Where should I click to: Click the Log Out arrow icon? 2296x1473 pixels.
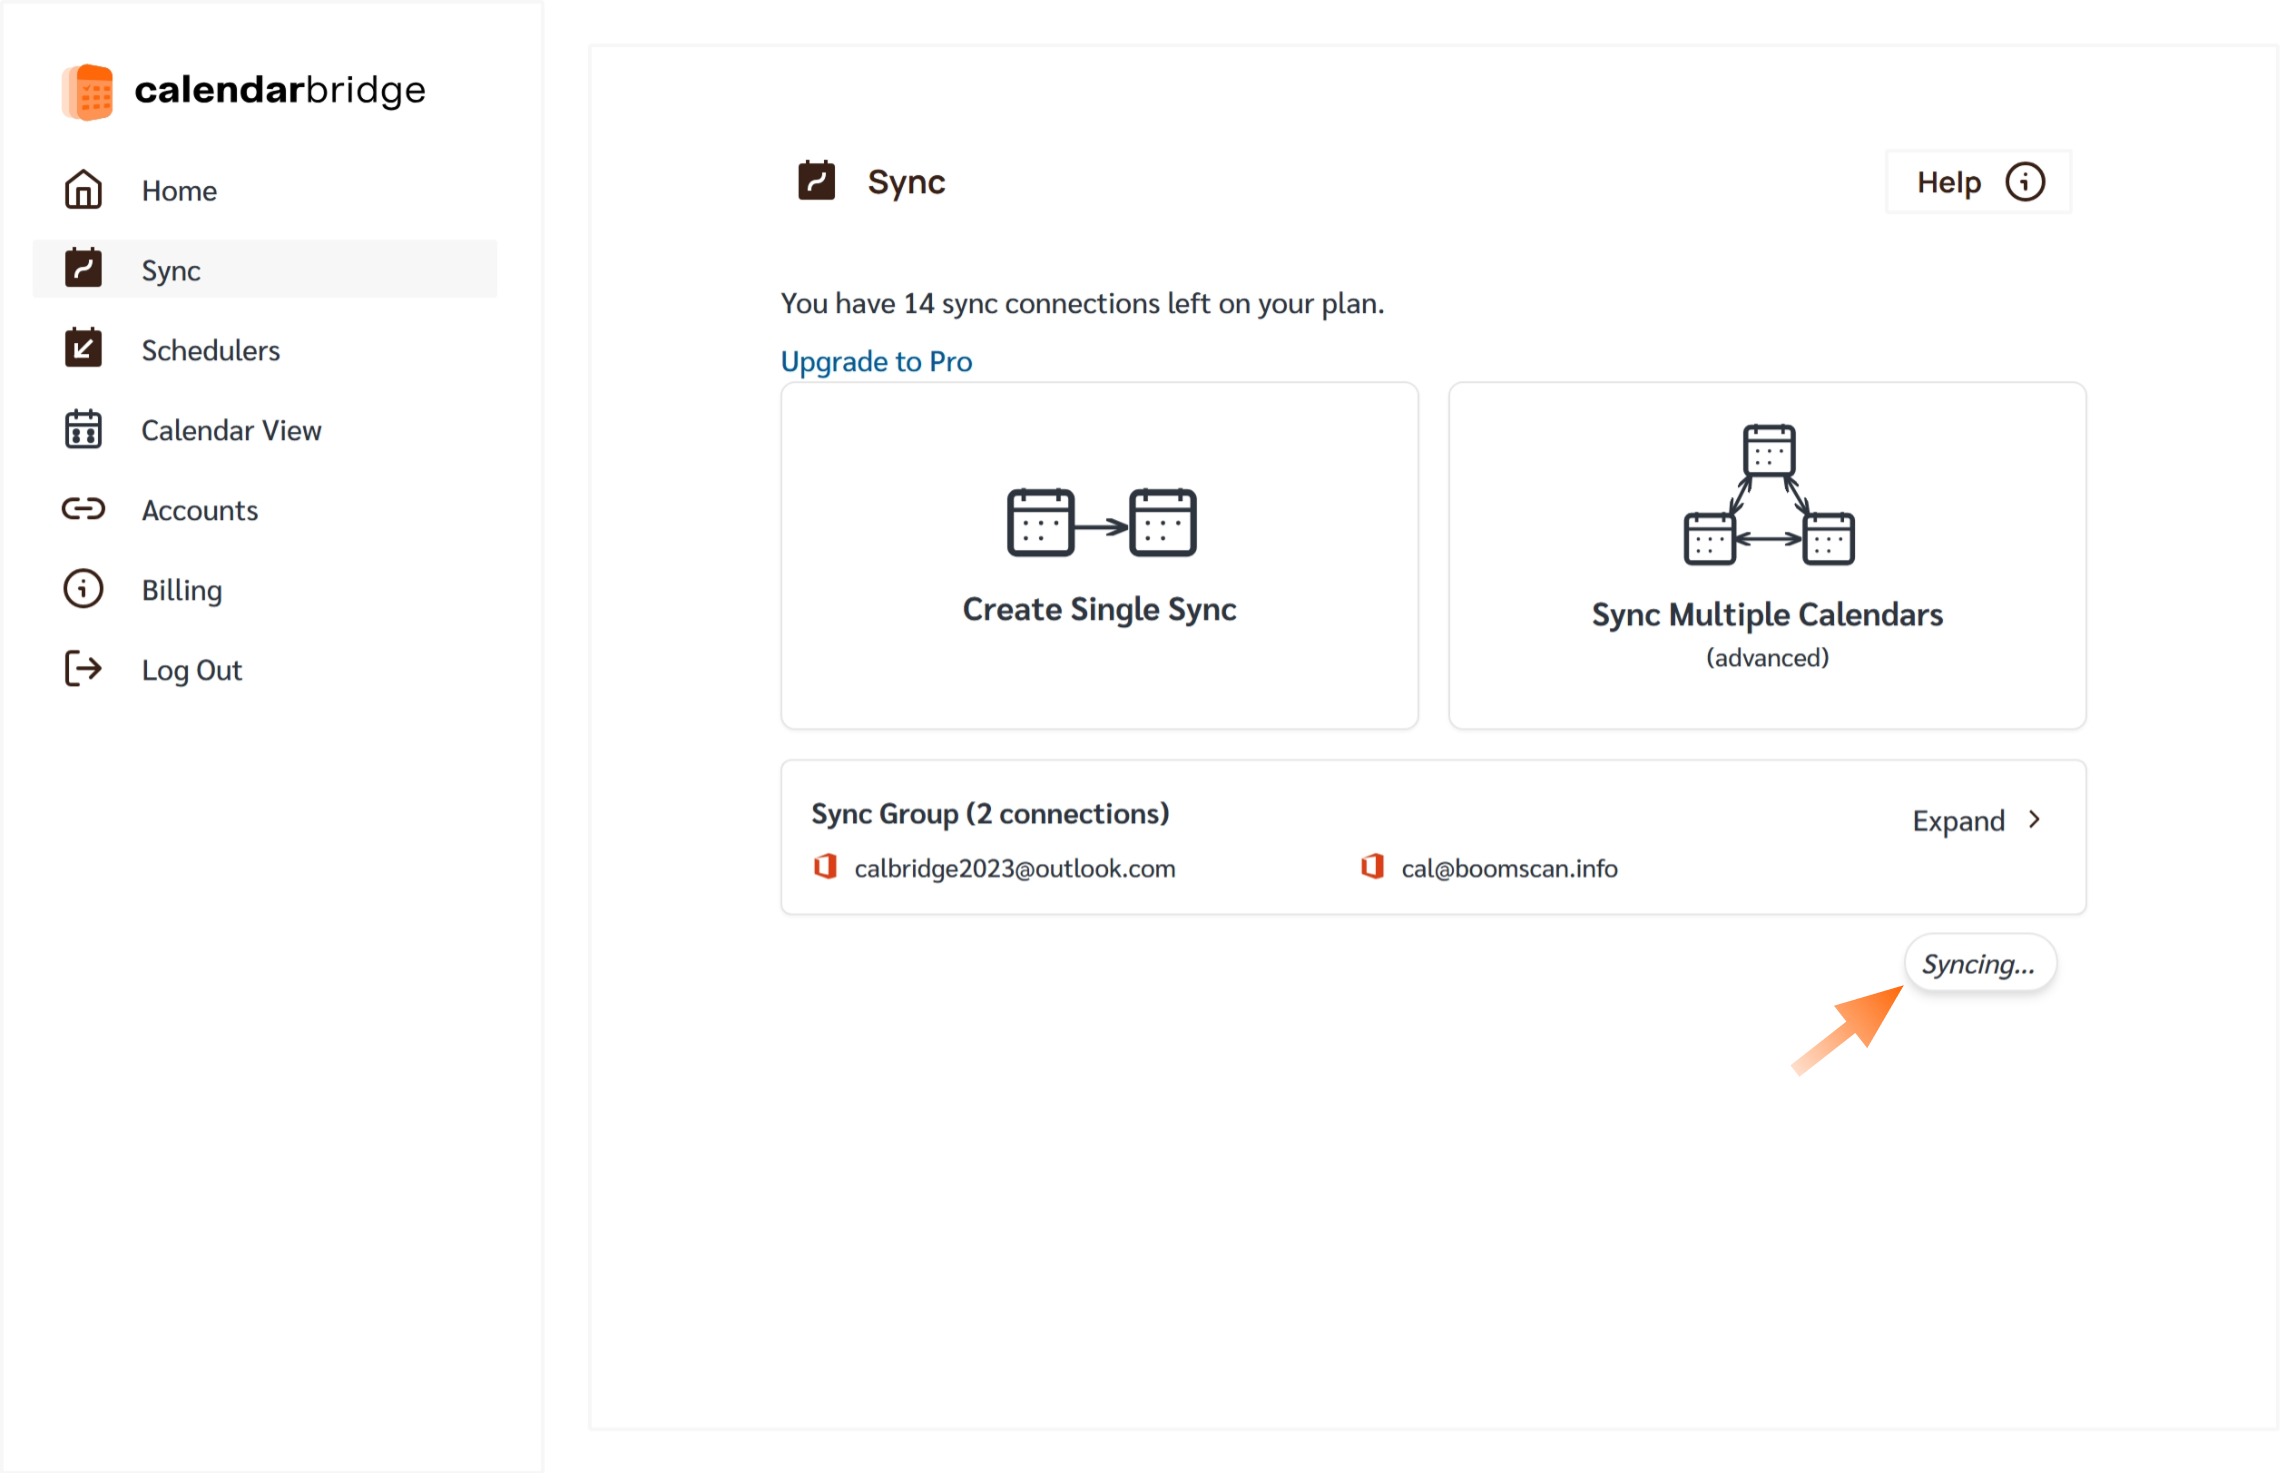tap(83, 669)
